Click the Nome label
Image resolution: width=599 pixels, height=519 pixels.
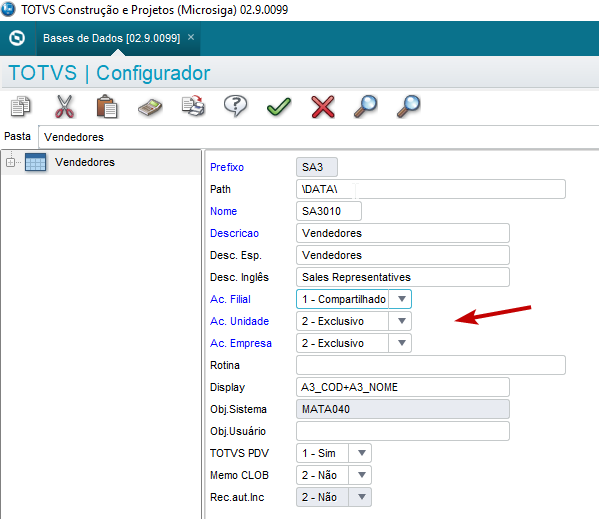click(x=223, y=211)
